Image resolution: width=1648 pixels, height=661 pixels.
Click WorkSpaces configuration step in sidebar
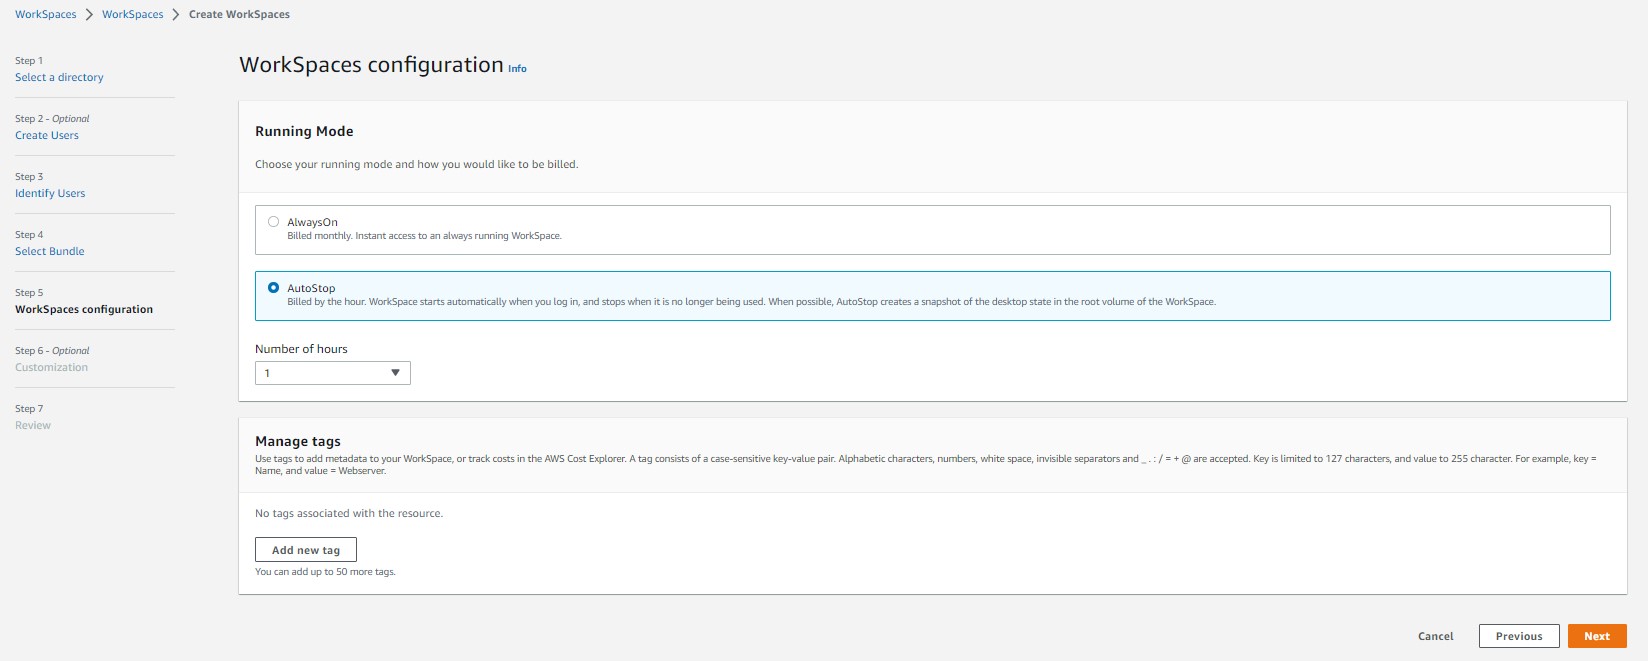(x=84, y=309)
